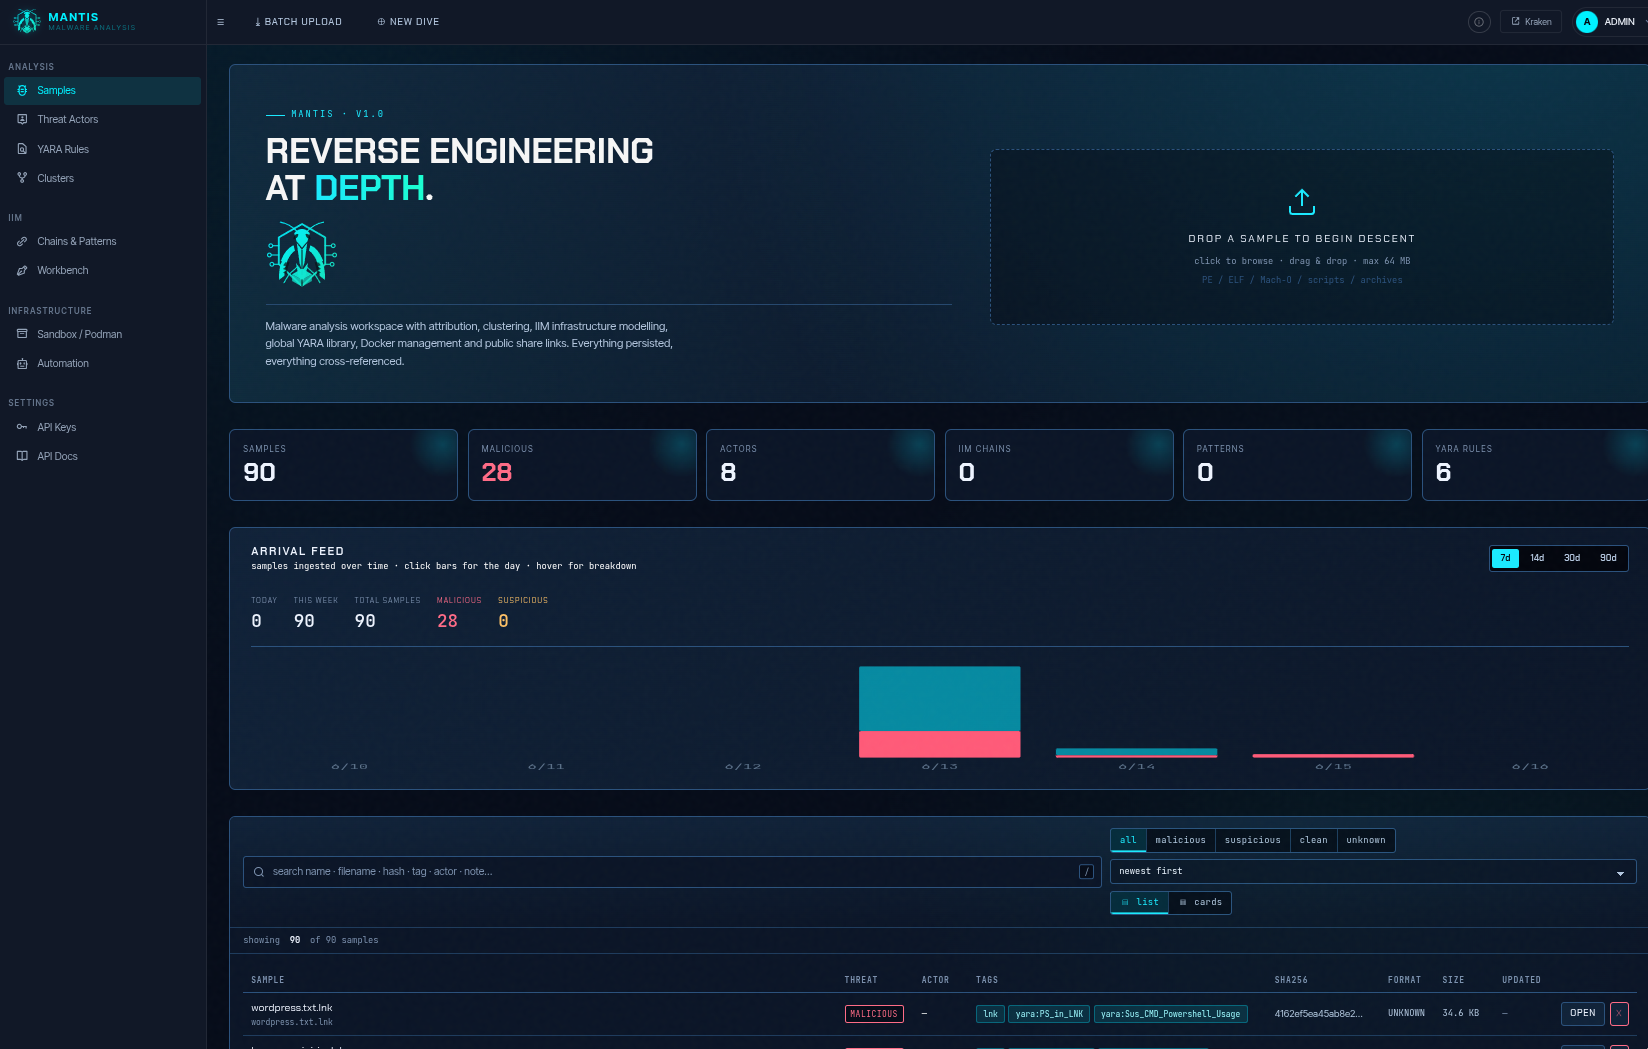
Task: Click the MALICIOUS threat badge
Action: click(x=874, y=1014)
